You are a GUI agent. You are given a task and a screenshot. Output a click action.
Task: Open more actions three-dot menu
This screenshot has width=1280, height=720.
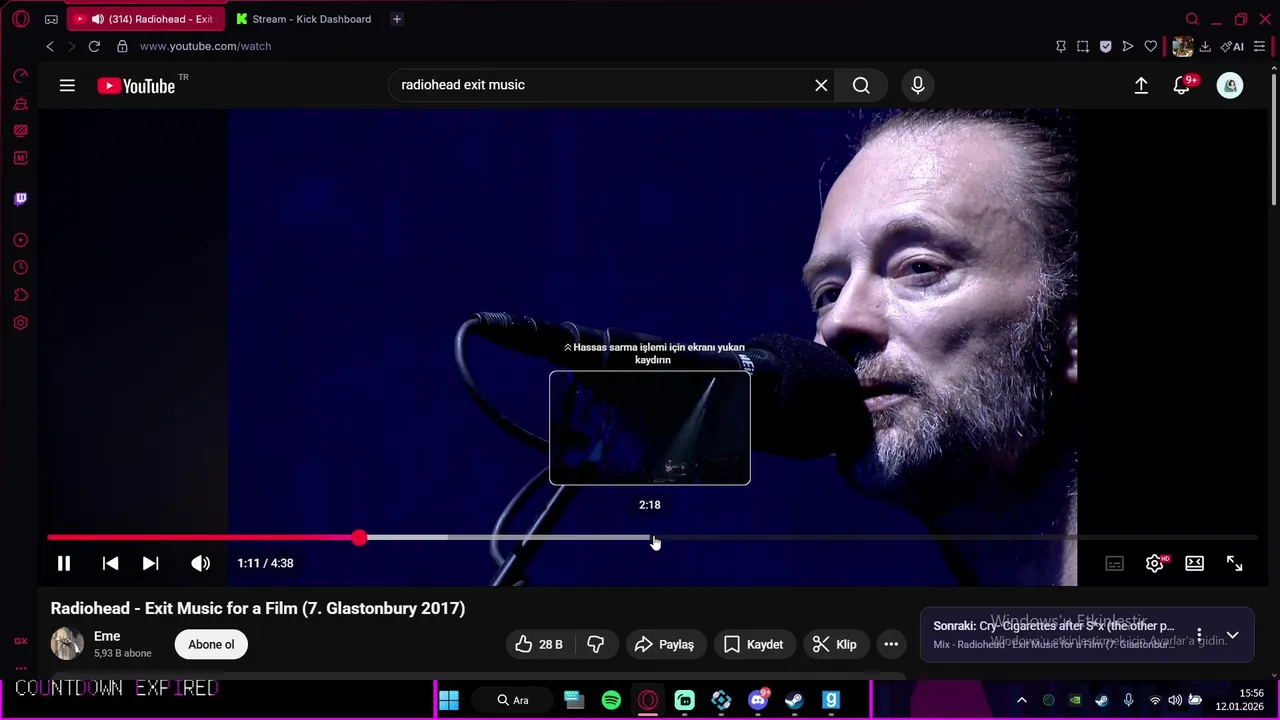click(891, 644)
